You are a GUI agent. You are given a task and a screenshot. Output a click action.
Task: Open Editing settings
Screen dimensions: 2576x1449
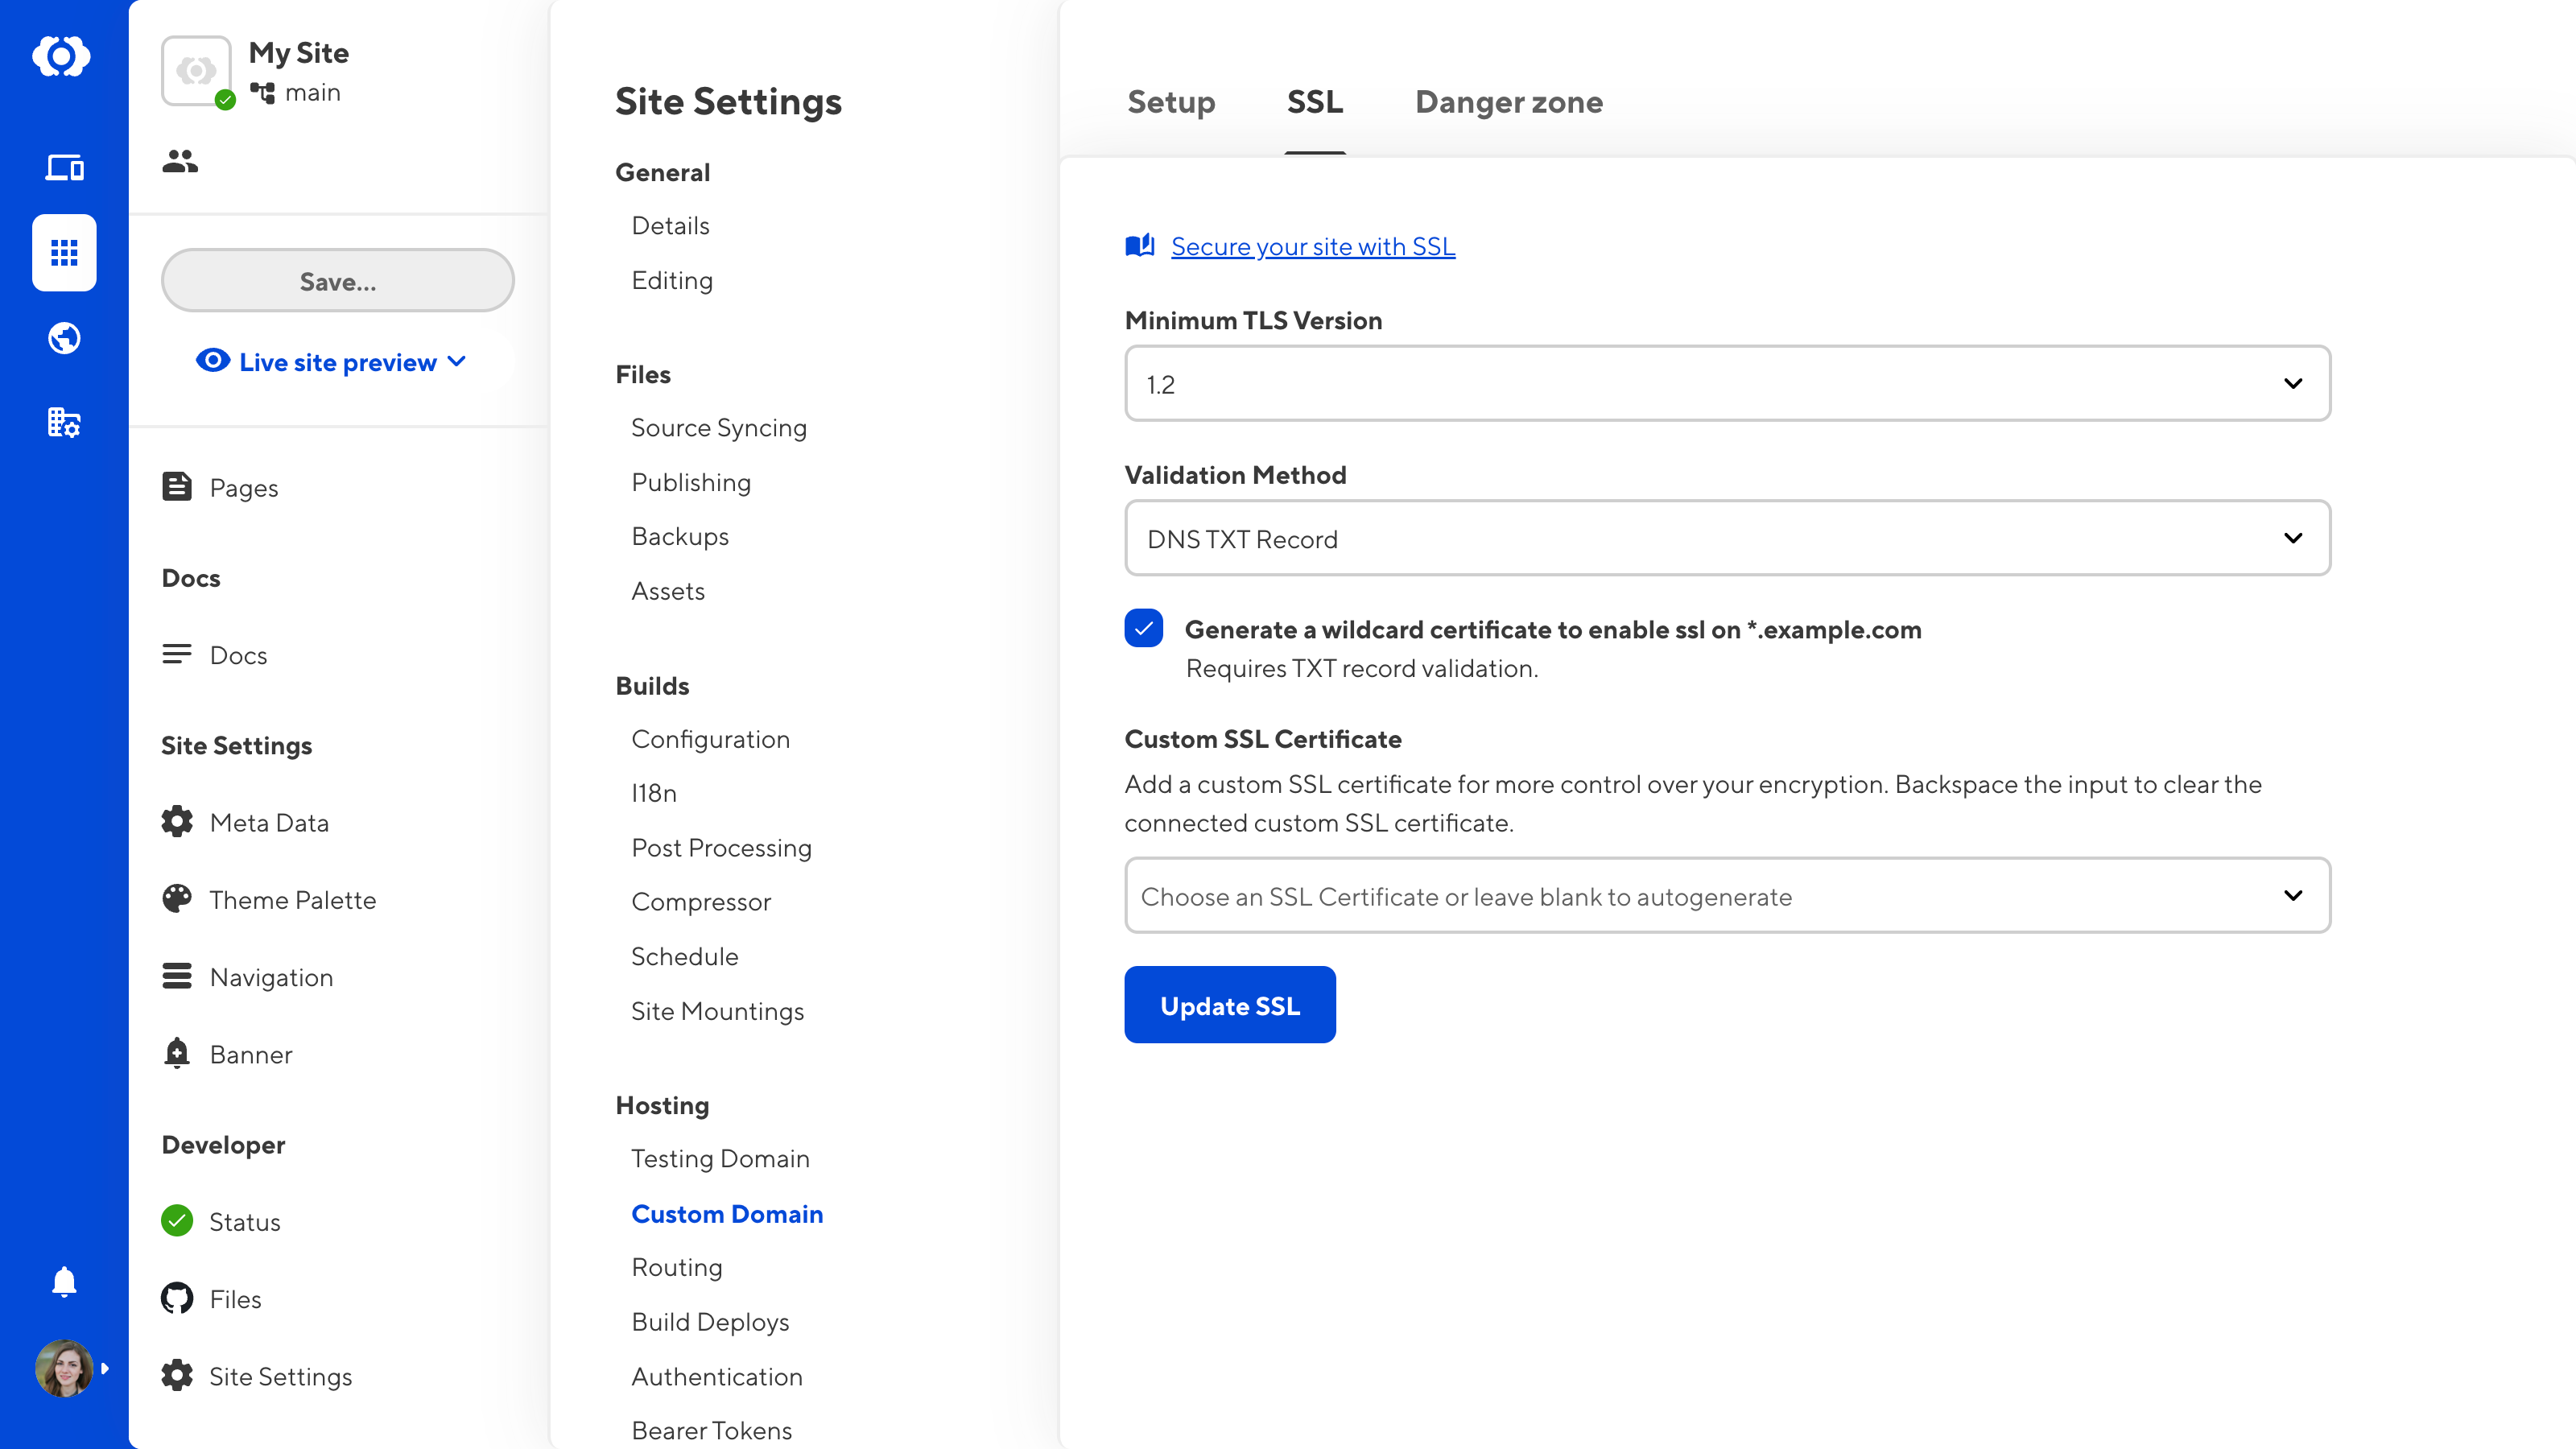point(672,280)
